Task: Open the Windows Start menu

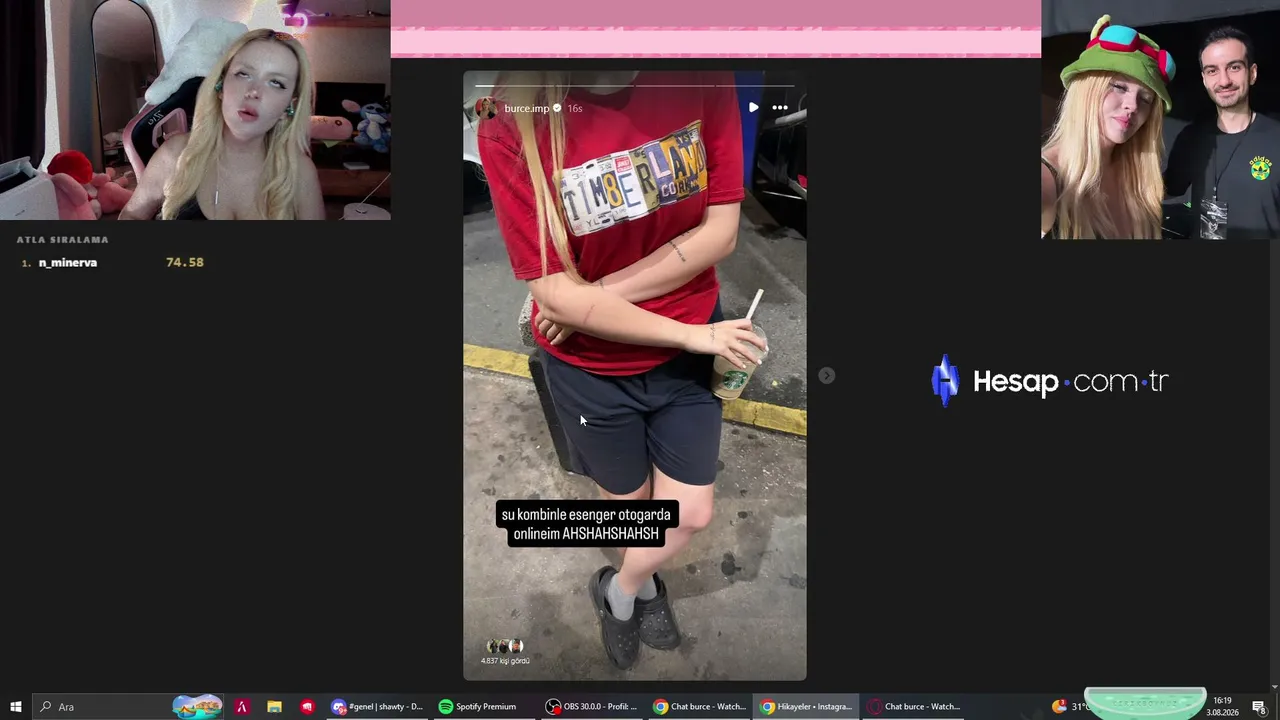Action: tap(15, 707)
